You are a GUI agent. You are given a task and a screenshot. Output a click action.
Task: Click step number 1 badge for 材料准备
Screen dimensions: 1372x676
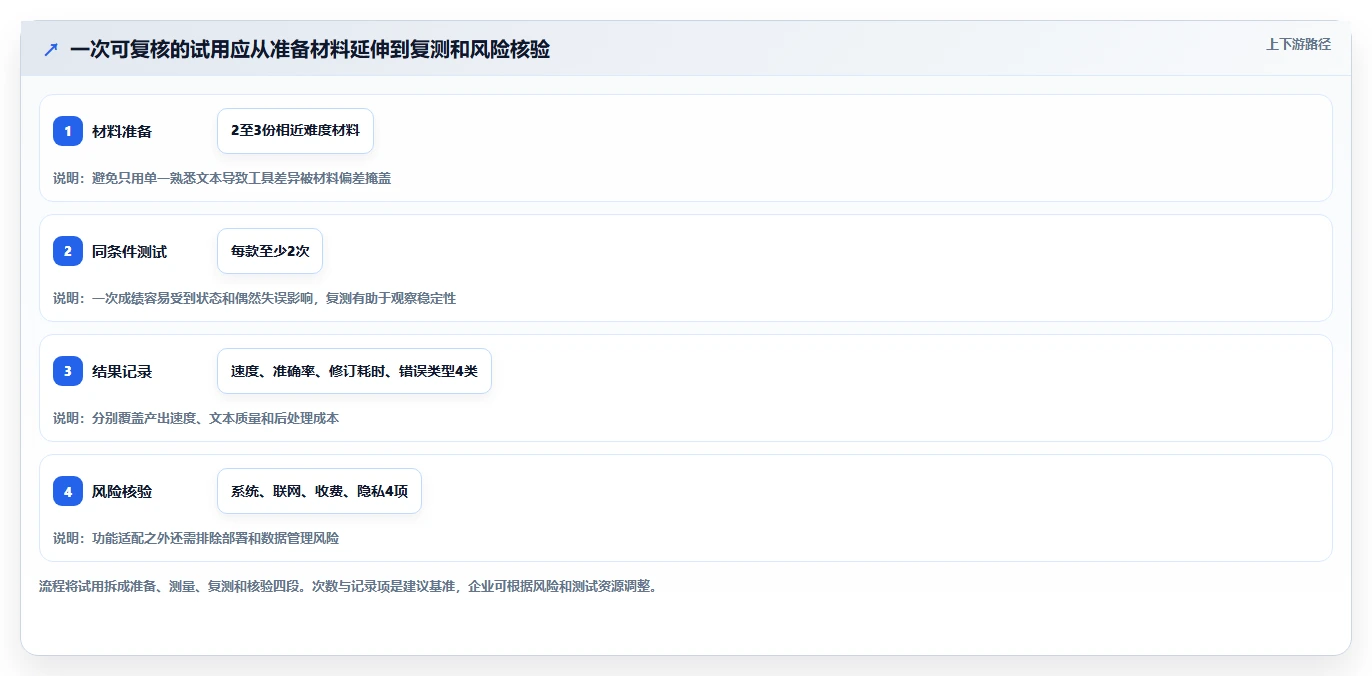pyautogui.click(x=68, y=131)
